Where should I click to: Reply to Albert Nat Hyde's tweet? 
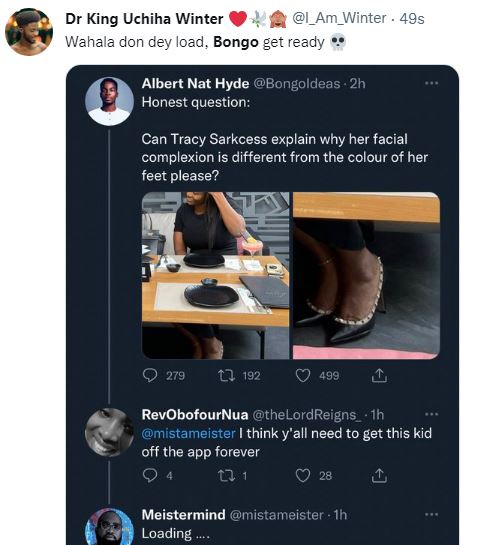click(150, 376)
